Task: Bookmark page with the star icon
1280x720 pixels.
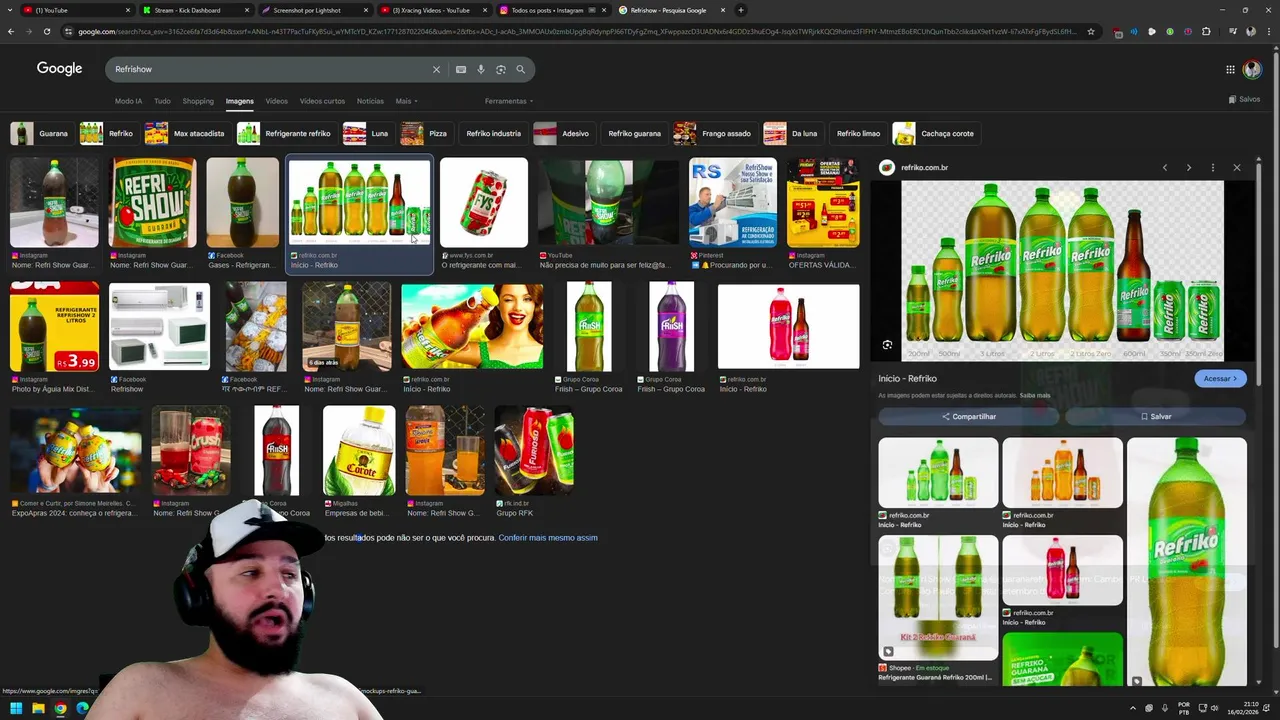Action: pyautogui.click(x=1091, y=31)
